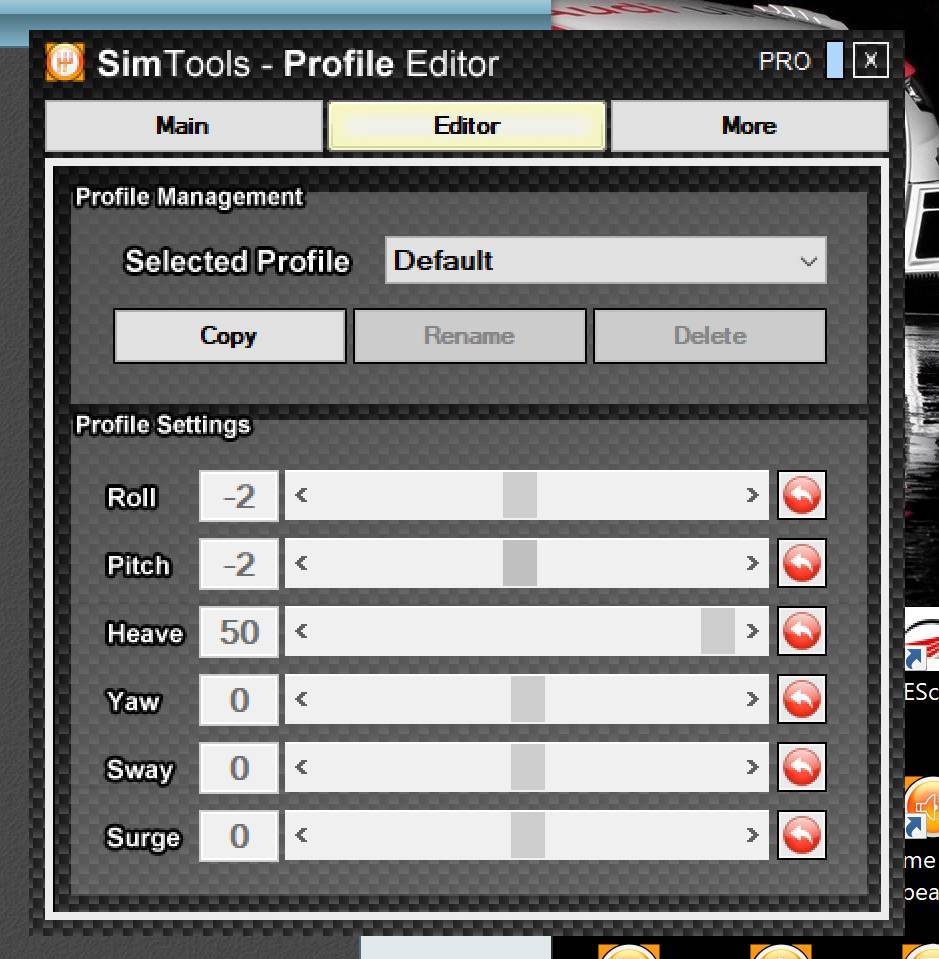Click the Sway slider thumb

tap(527, 768)
